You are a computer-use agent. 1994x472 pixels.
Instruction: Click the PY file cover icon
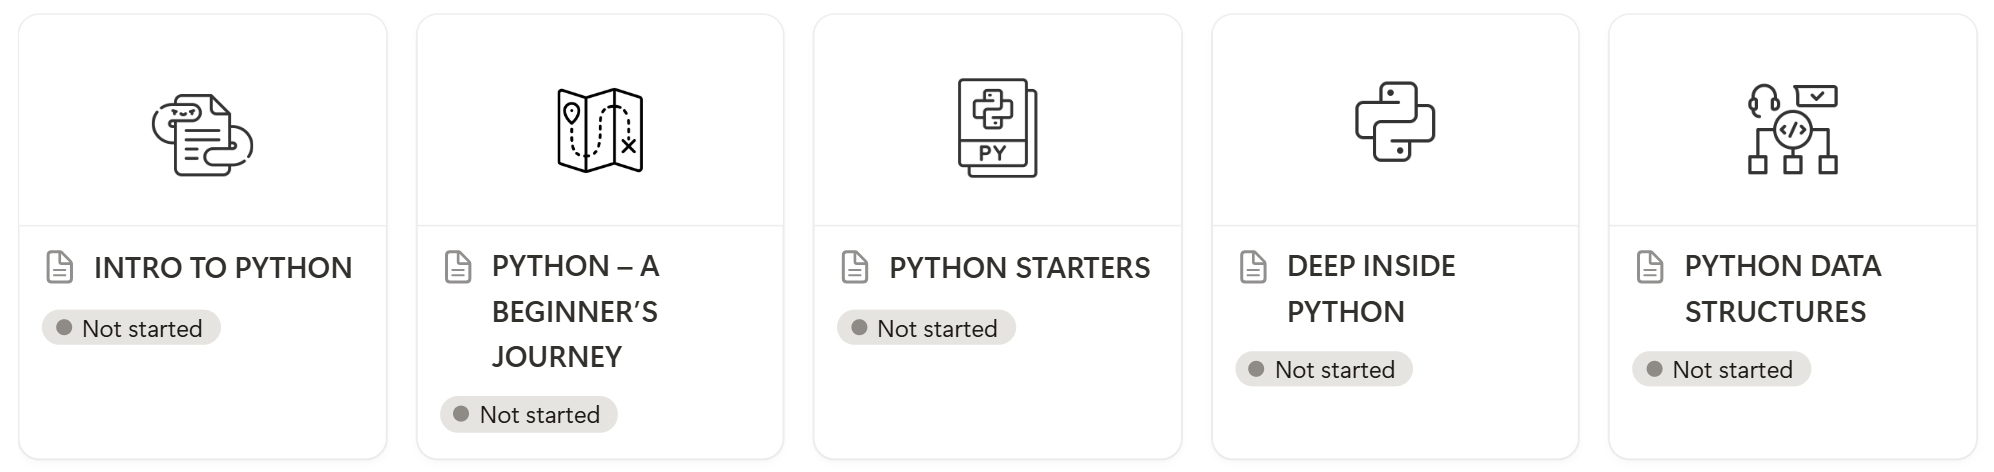(997, 128)
